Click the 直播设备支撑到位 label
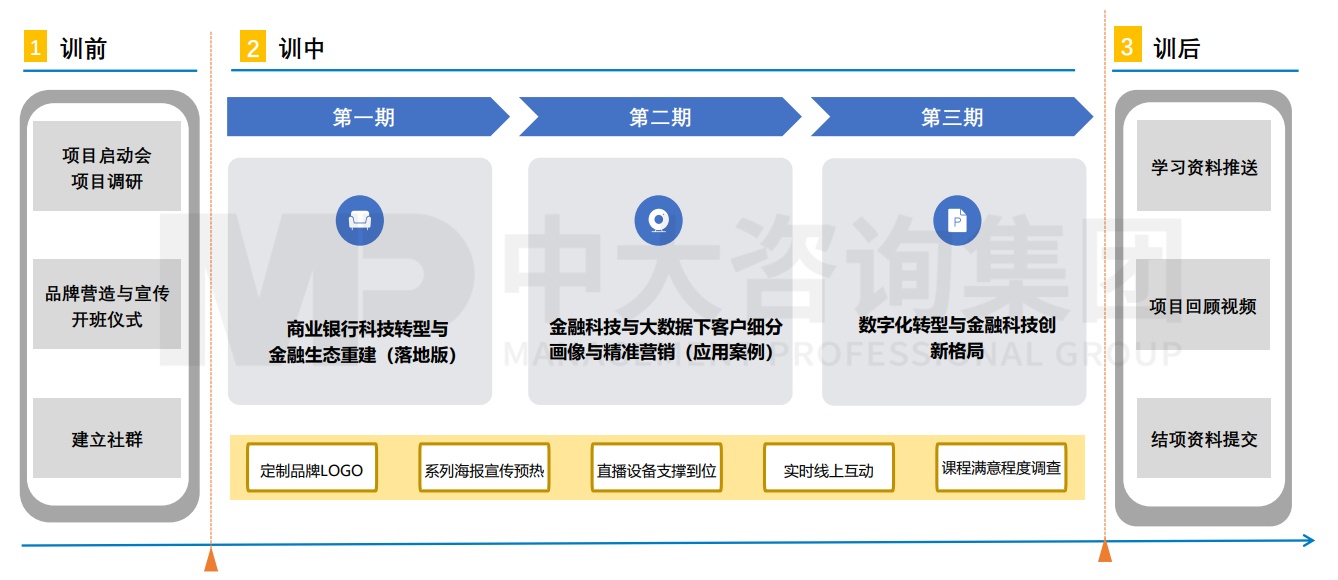Viewport: 1338px width, 580px height. pyautogui.click(x=659, y=467)
